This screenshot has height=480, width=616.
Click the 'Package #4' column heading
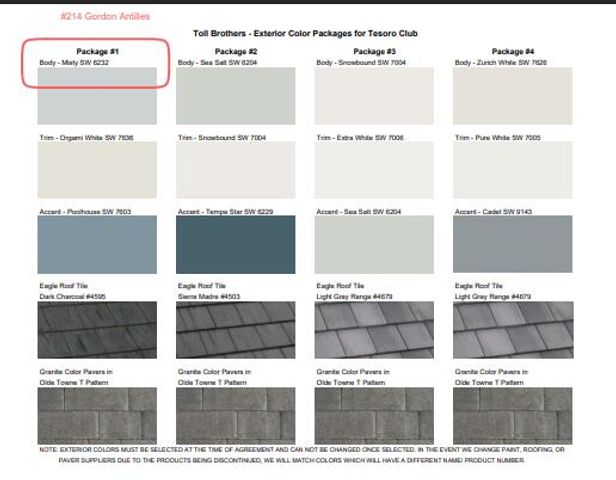(513, 51)
